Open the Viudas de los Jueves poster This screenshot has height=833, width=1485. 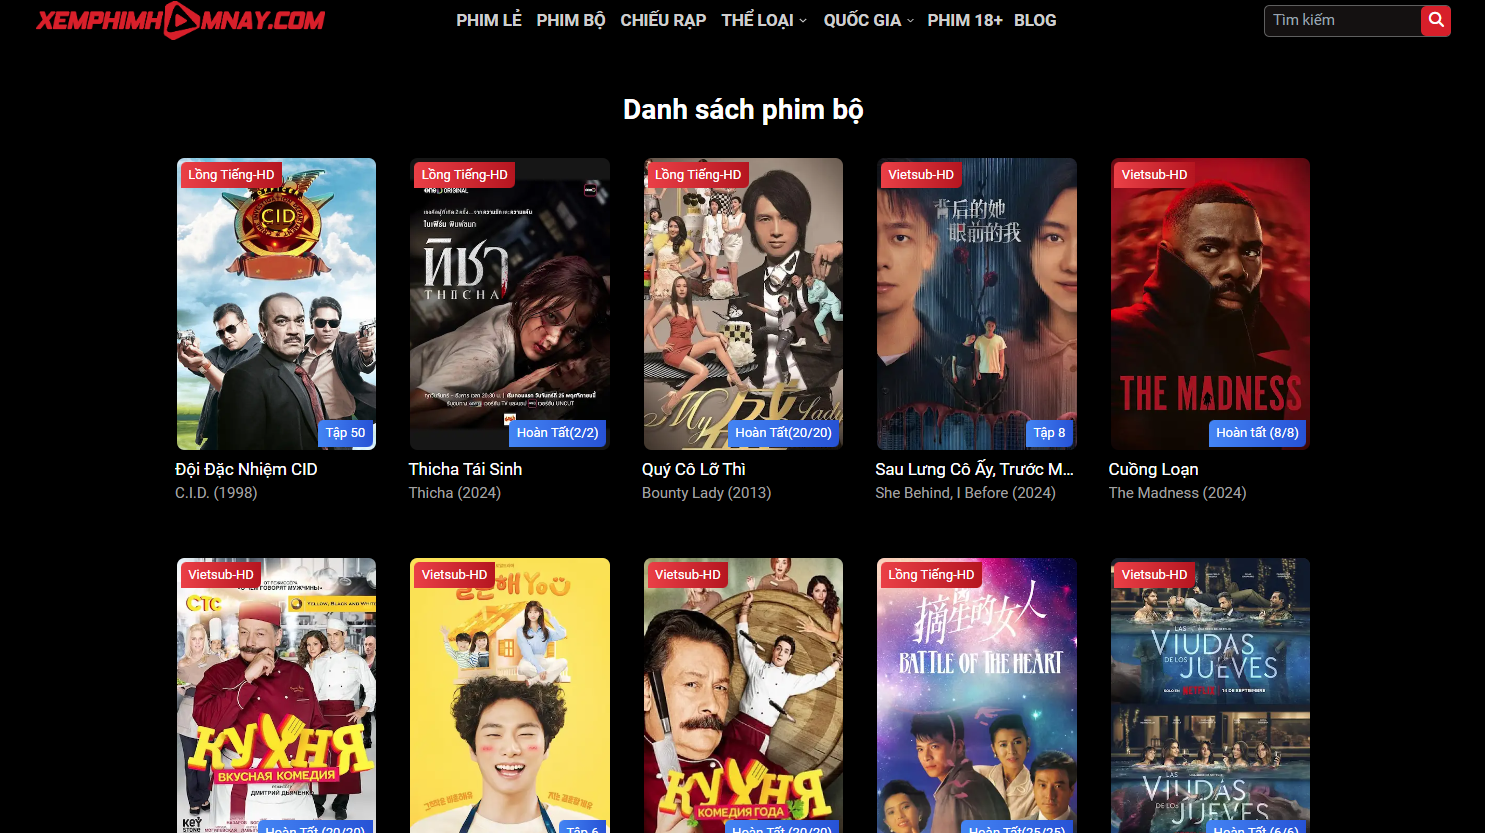[x=1210, y=696]
